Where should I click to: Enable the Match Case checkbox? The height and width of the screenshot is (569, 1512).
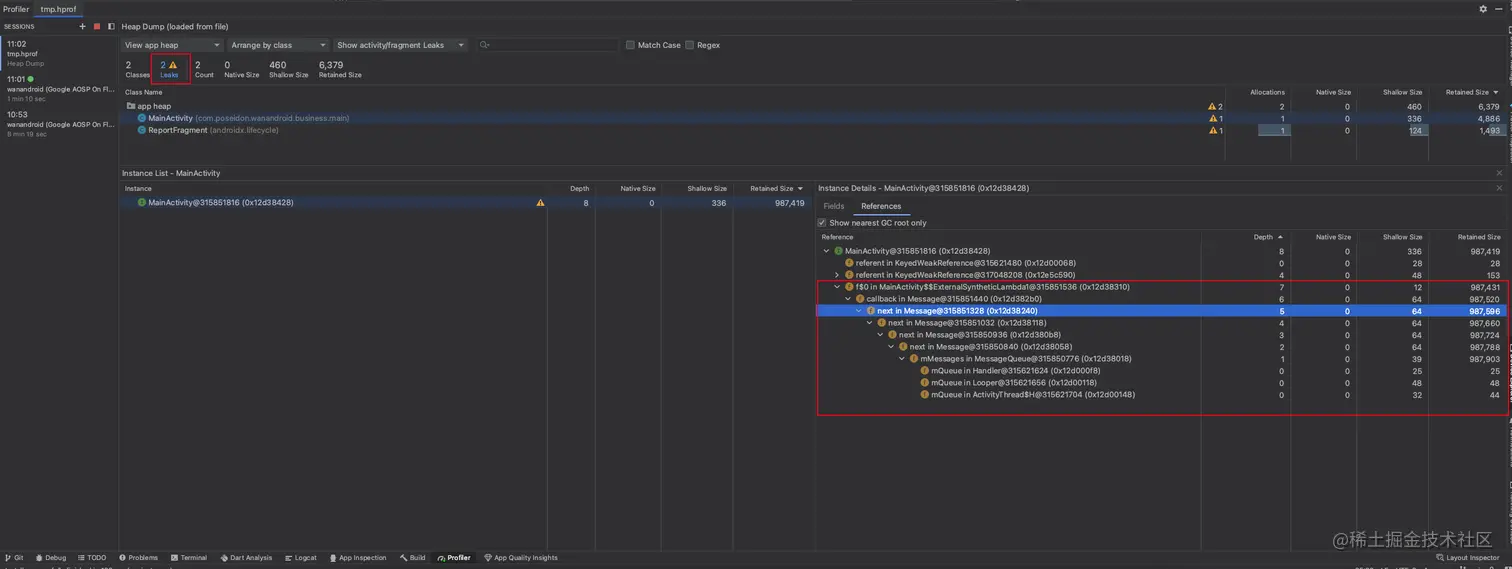tap(630, 45)
